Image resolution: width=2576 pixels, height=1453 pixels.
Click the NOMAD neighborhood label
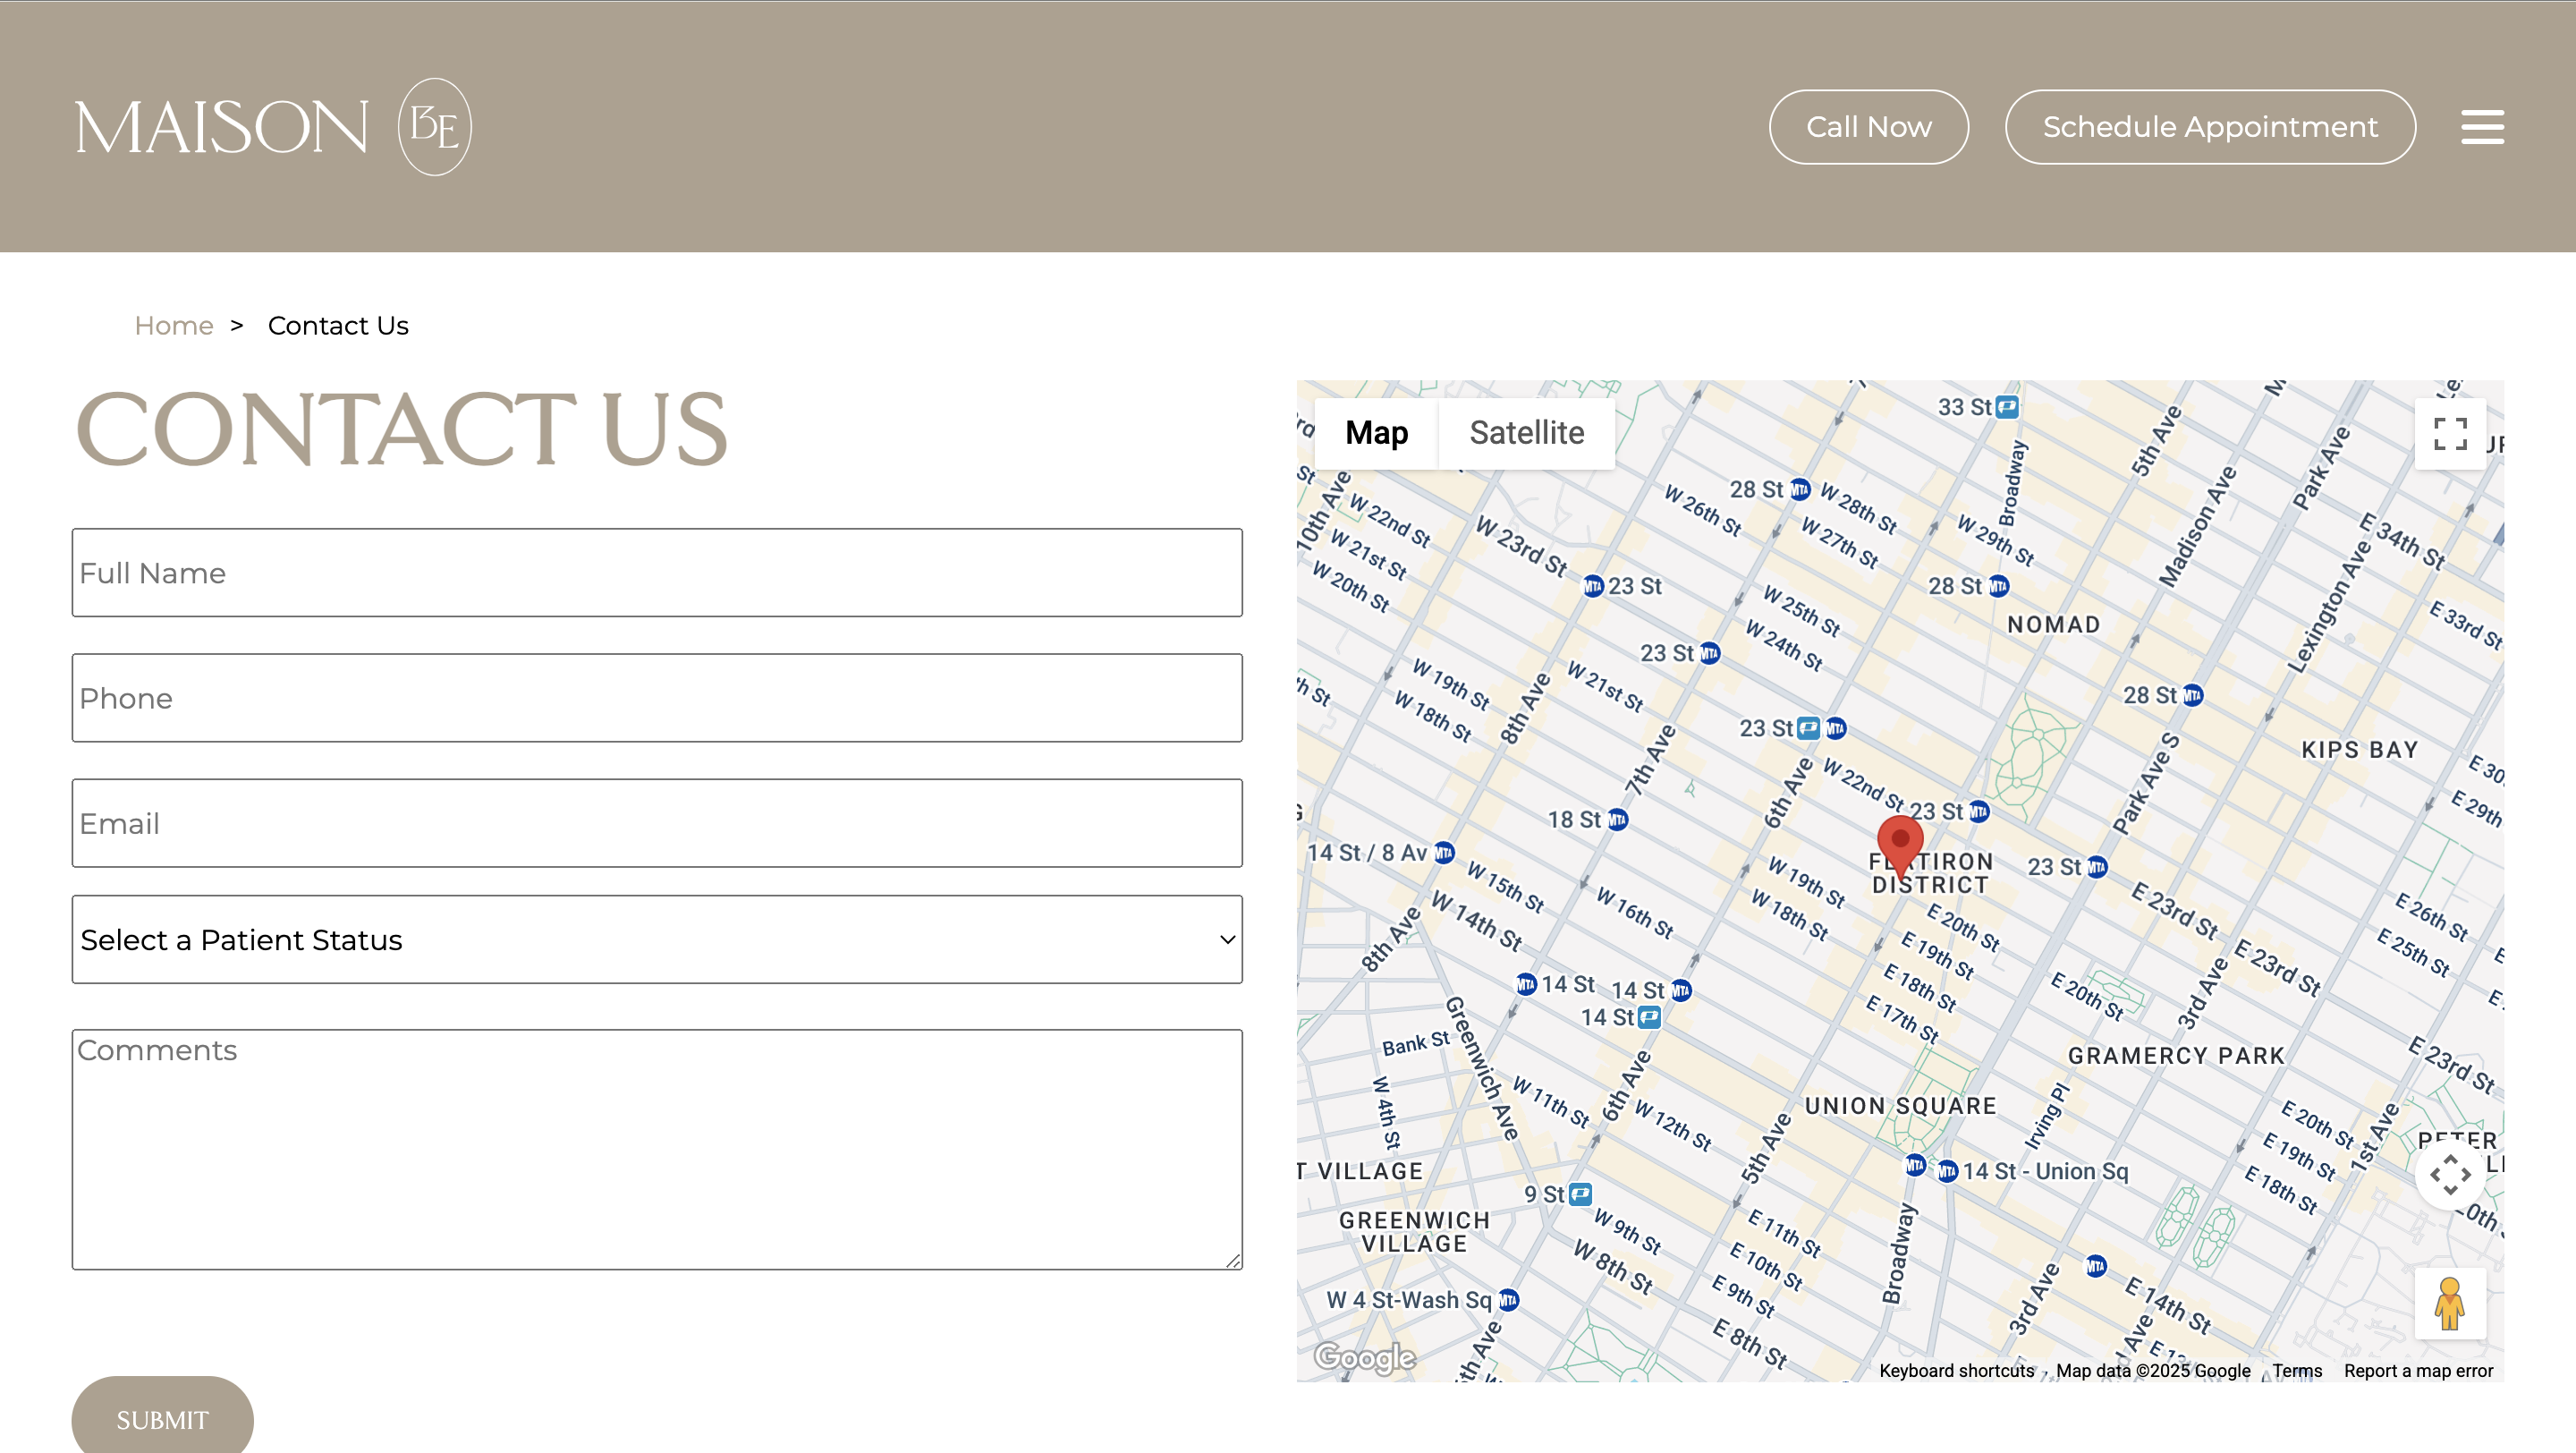point(2054,624)
